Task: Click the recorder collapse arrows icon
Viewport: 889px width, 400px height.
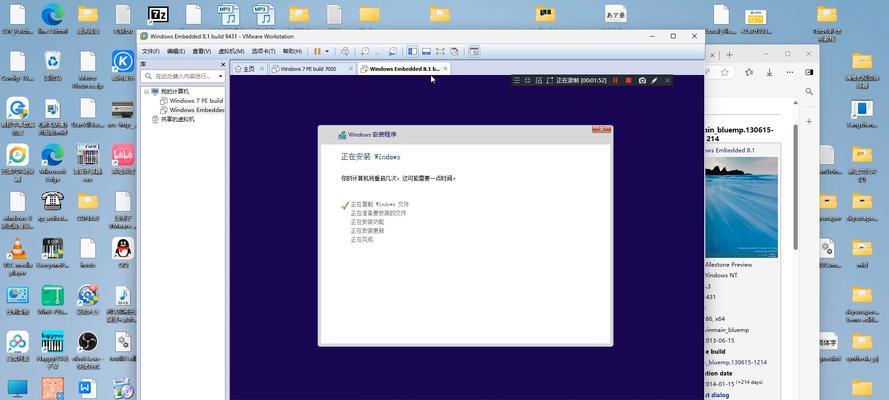Action: [x=527, y=81]
